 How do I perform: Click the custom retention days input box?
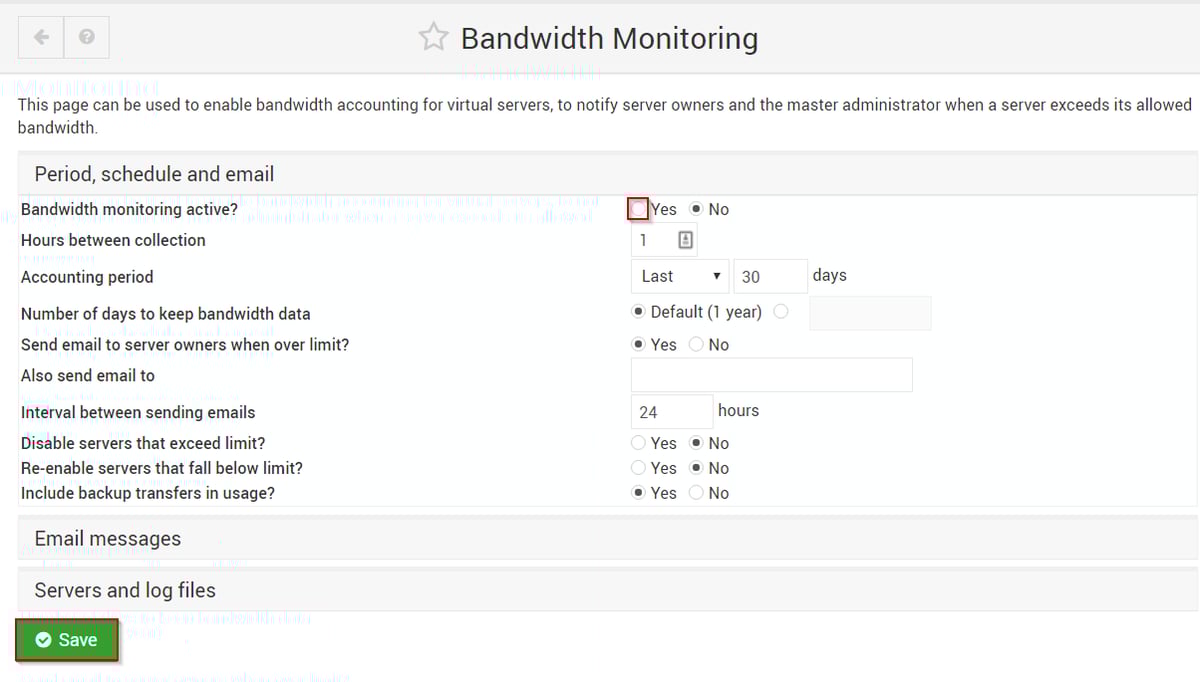tap(869, 313)
